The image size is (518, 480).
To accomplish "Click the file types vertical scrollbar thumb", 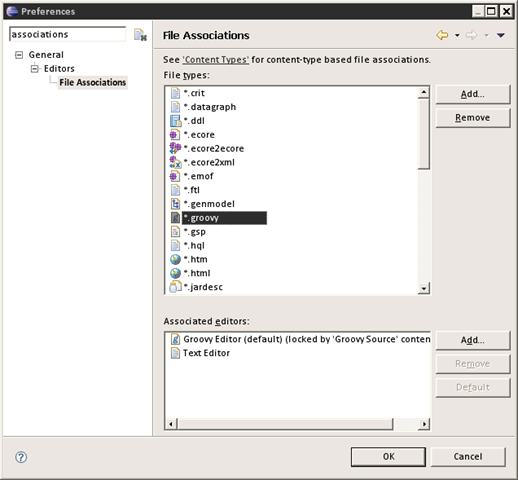I will click(x=424, y=134).
